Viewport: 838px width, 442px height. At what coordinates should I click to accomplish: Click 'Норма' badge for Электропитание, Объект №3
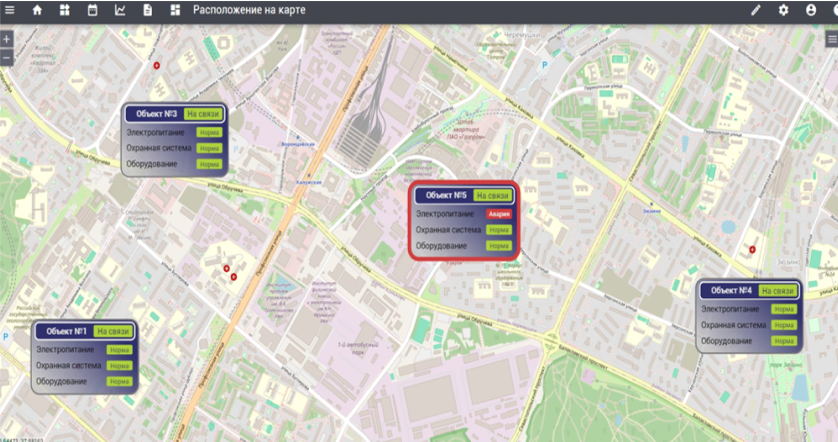pyautogui.click(x=209, y=133)
